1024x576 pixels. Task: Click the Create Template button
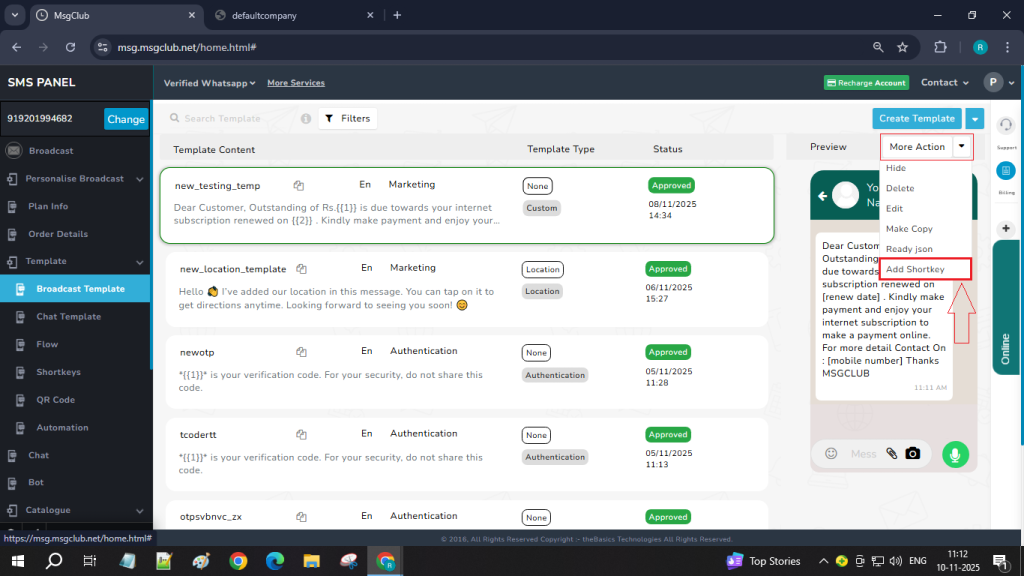tap(917, 118)
